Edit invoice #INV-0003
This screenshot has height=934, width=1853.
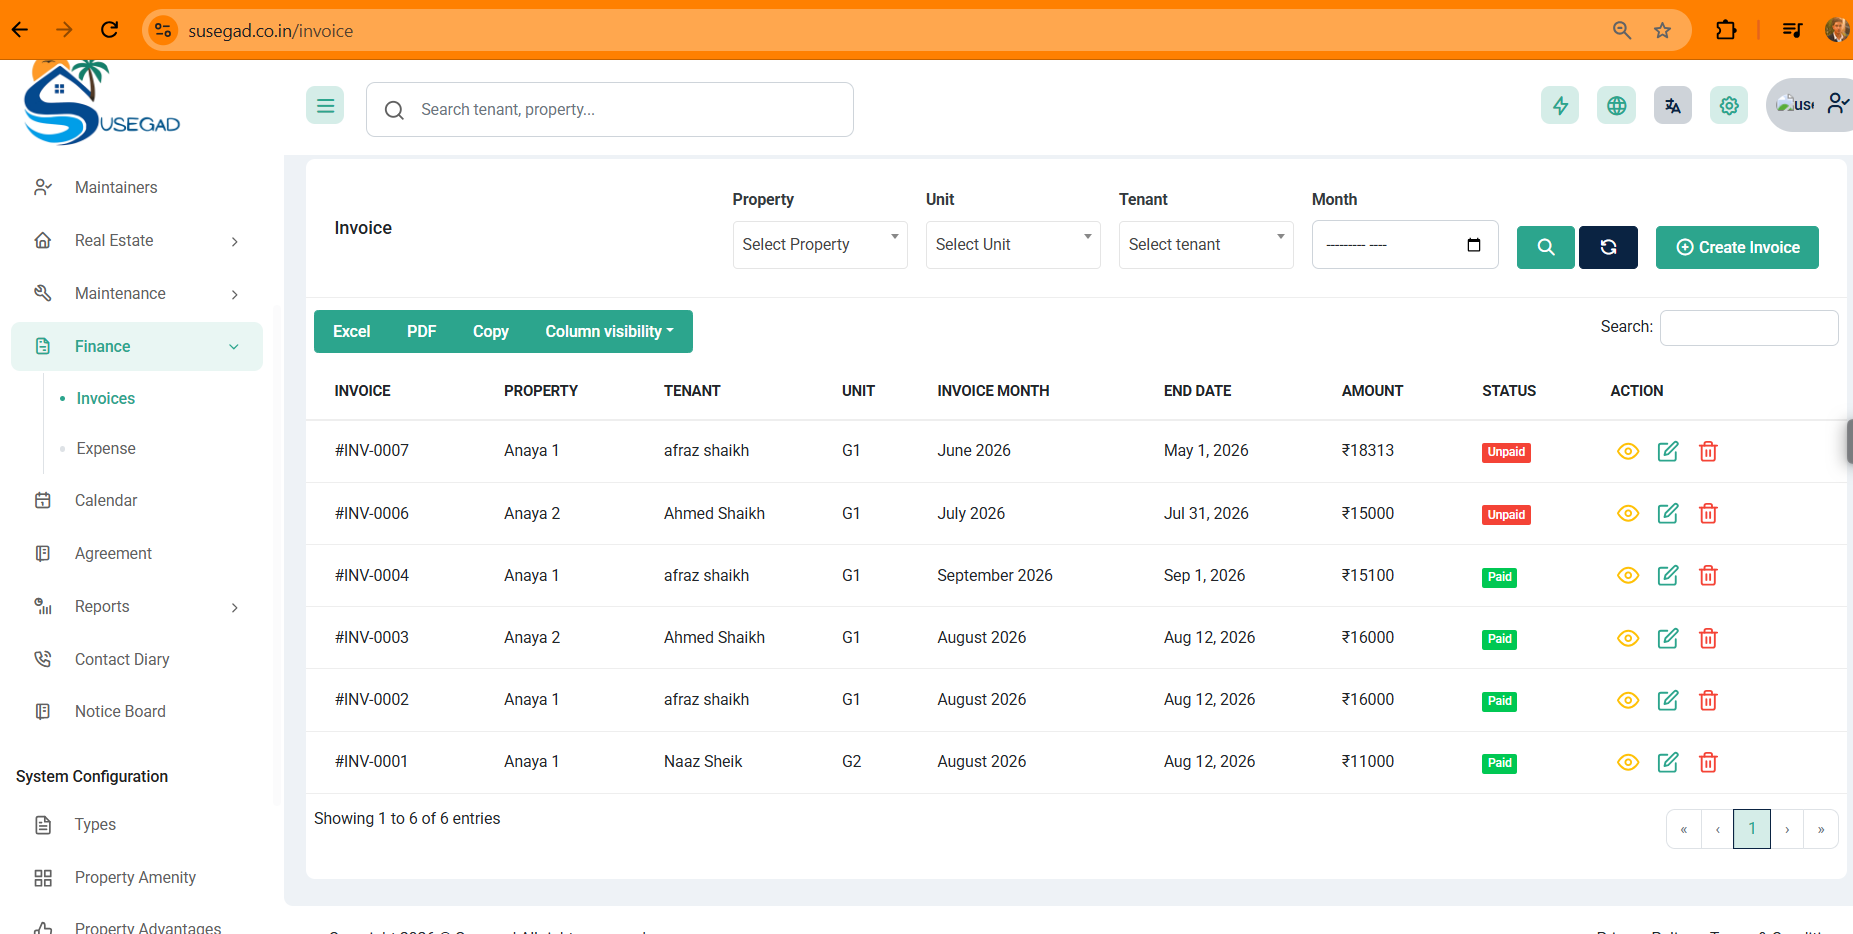click(x=1668, y=638)
